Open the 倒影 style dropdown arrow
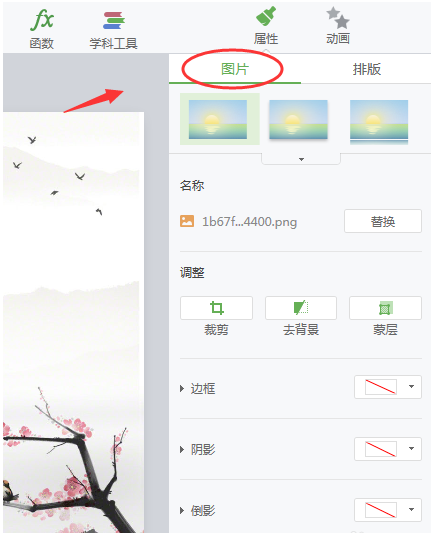Viewport: 435px width, 533px height. (411, 509)
